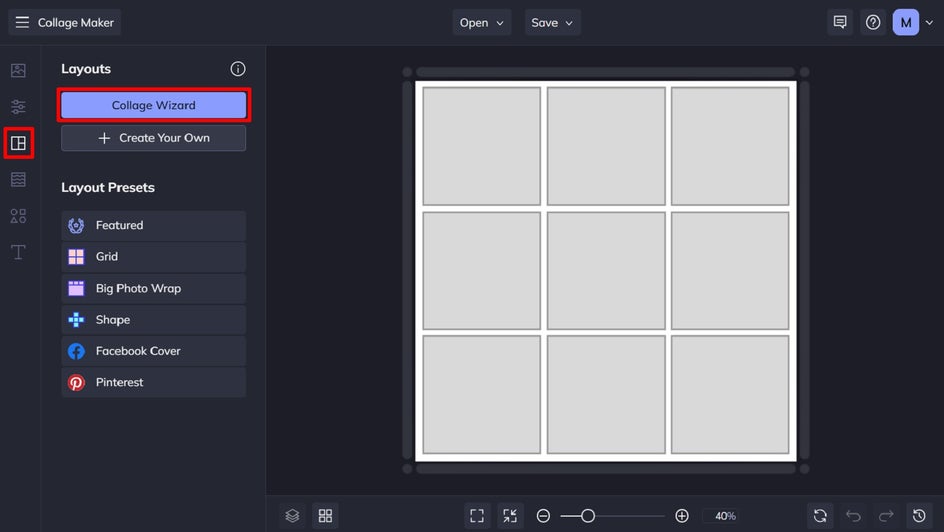Open the help question mark icon

pos(873,22)
